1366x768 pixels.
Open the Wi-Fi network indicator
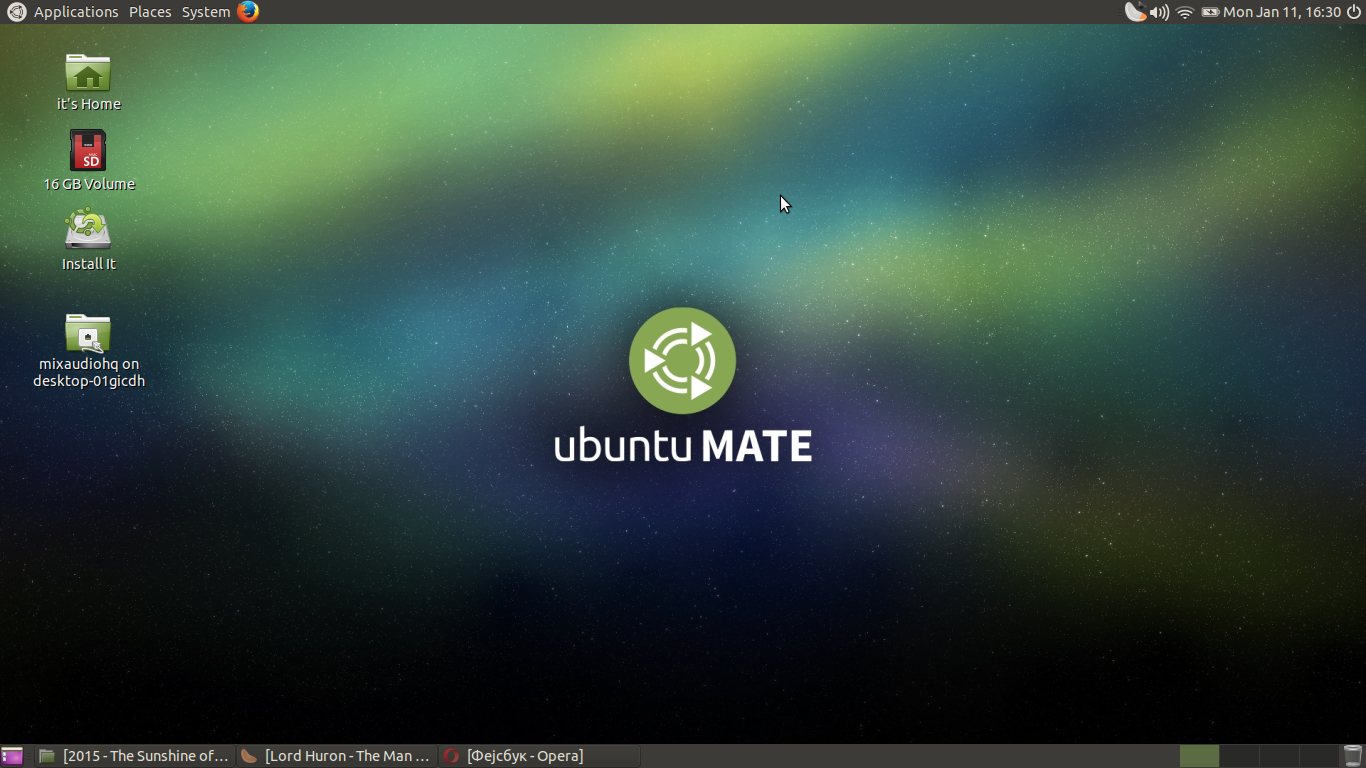[x=1185, y=12]
